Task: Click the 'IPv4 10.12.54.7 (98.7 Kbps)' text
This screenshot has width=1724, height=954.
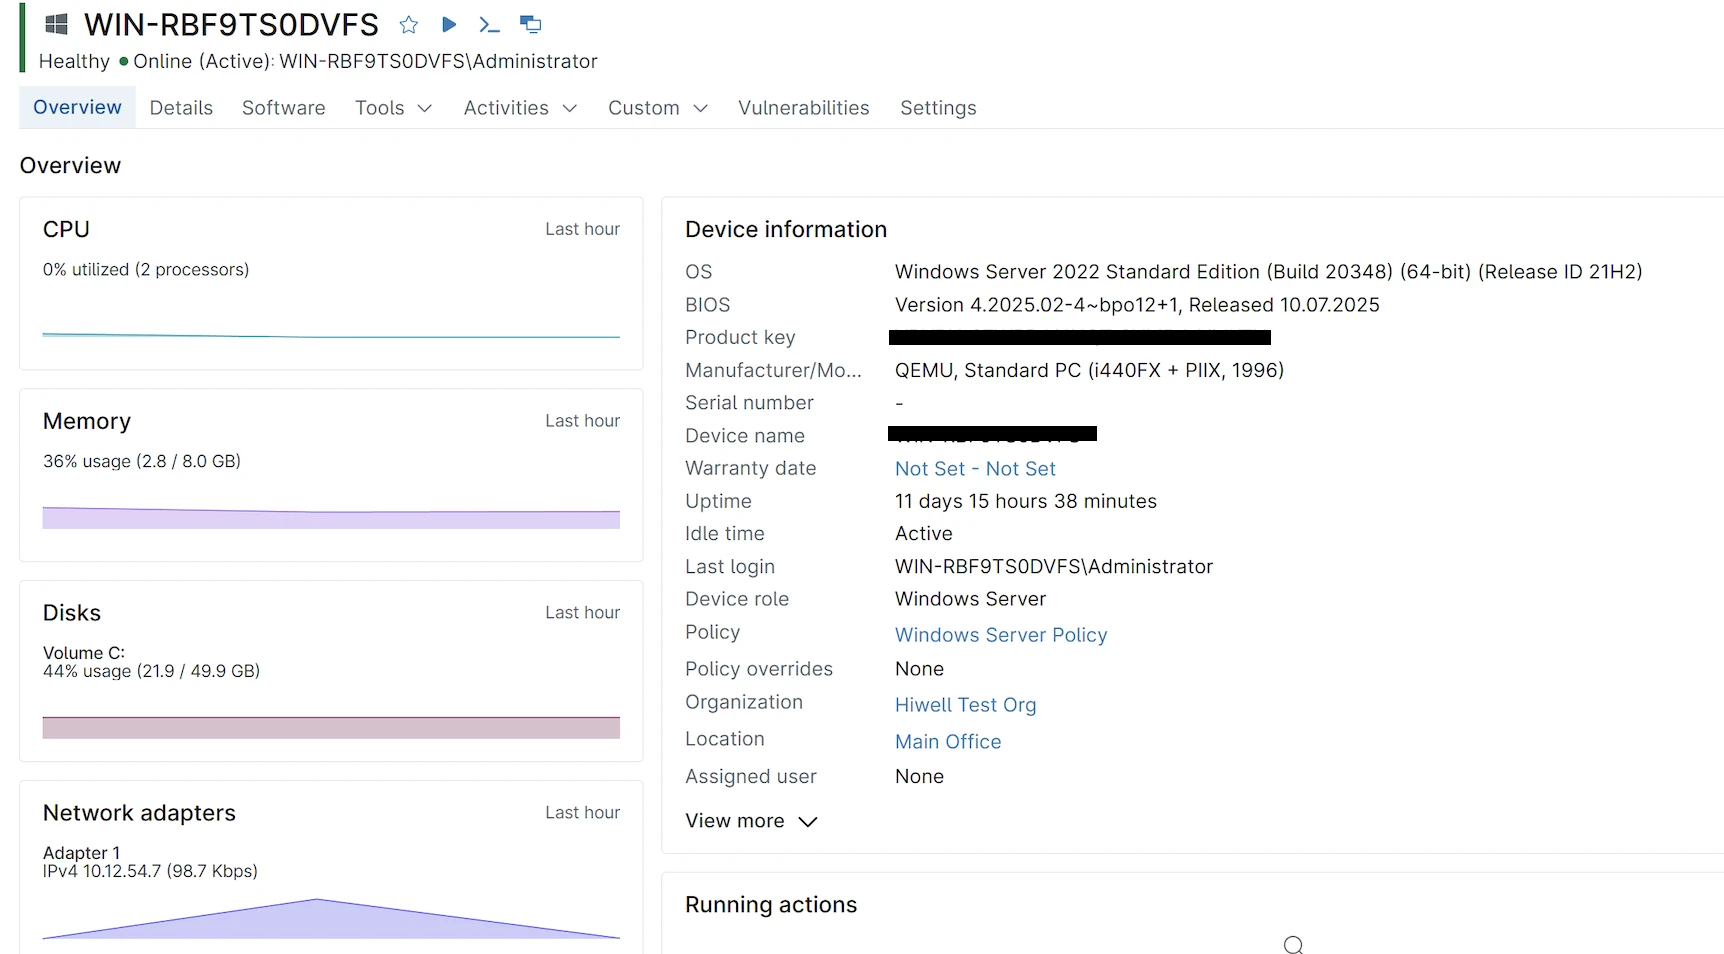Action: pos(150,871)
